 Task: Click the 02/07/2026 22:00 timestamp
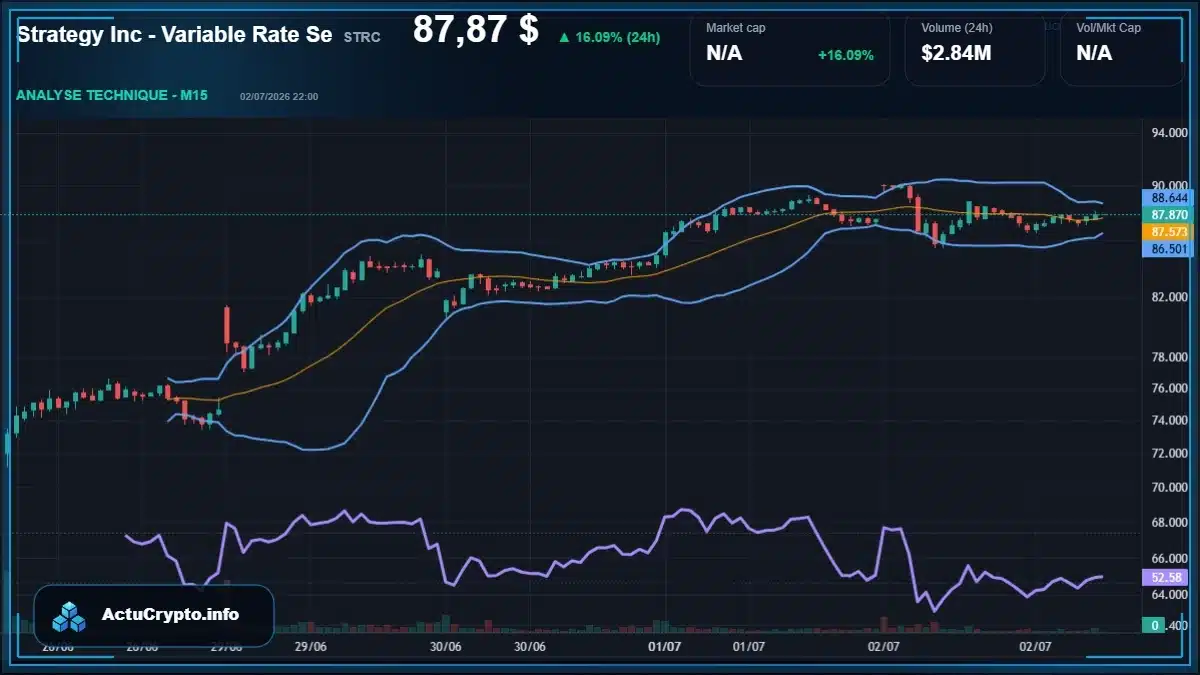pyautogui.click(x=279, y=96)
